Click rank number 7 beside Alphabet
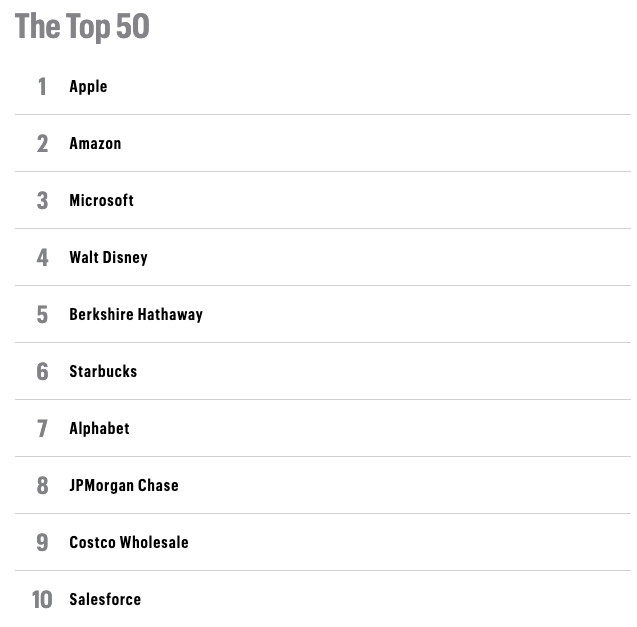The image size is (637, 627). pyautogui.click(x=42, y=429)
